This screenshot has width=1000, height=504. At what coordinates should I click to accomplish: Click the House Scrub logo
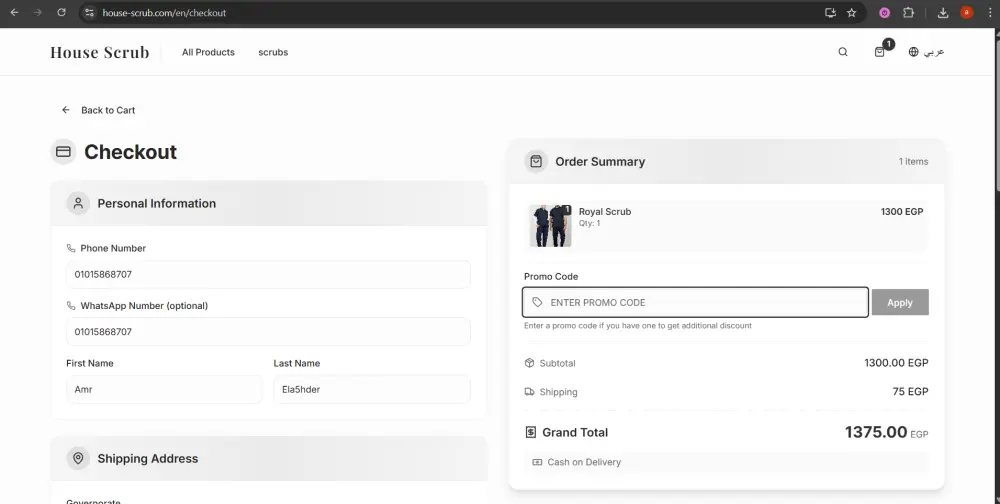point(99,52)
